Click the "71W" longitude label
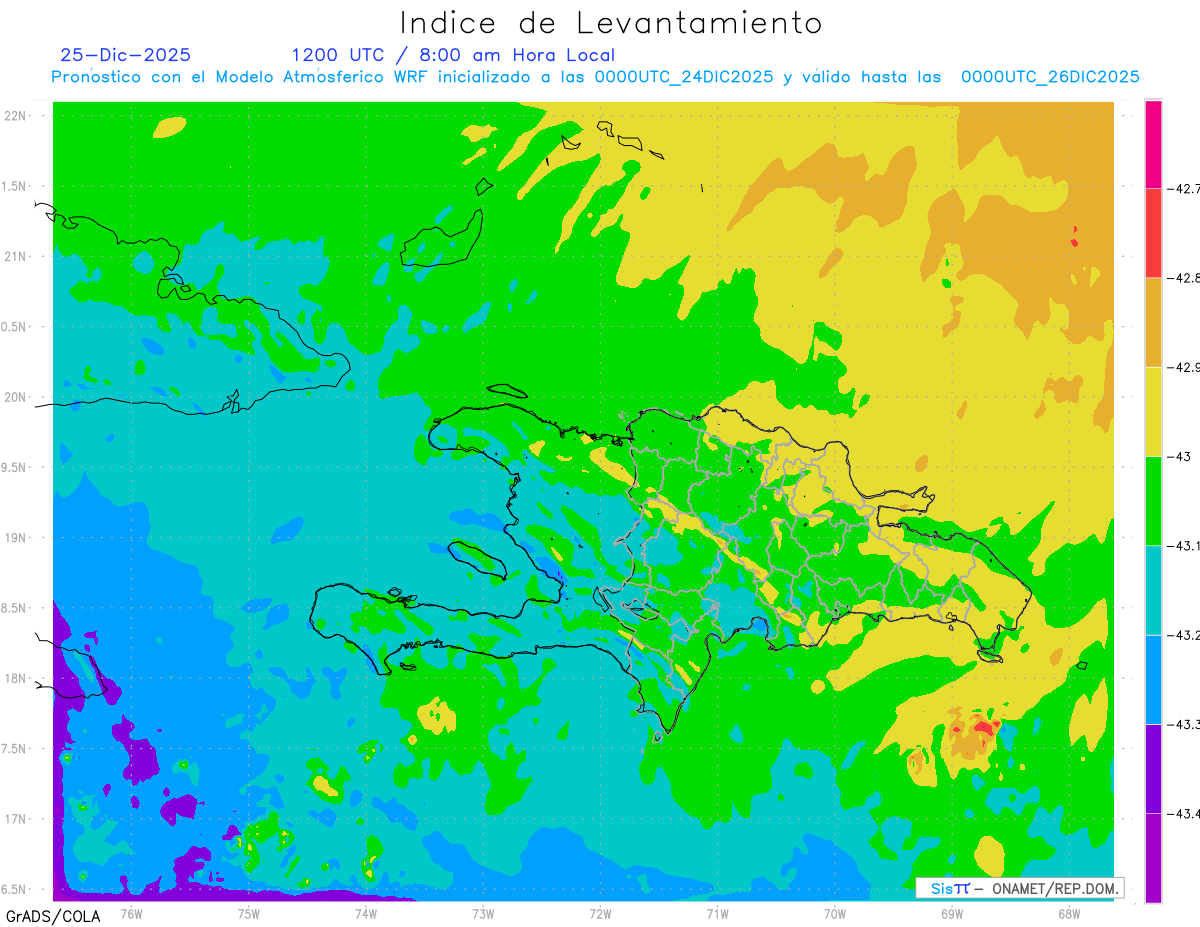The image size is (1200, 927). [717, 913]
